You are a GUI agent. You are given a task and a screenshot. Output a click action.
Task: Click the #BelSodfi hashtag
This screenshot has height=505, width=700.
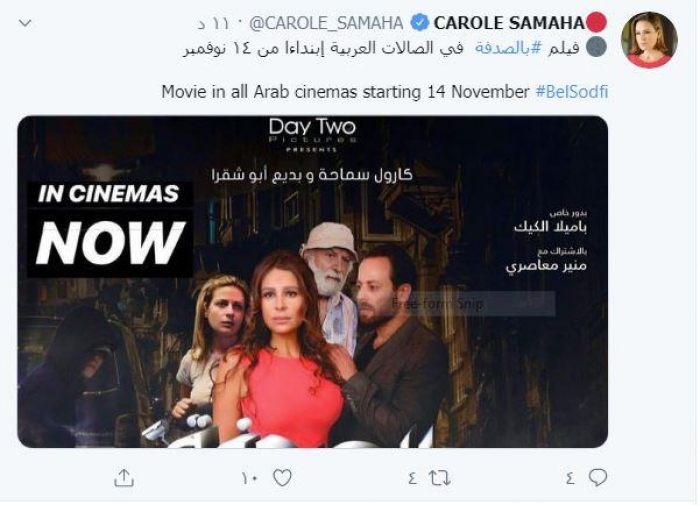point(571,92)
